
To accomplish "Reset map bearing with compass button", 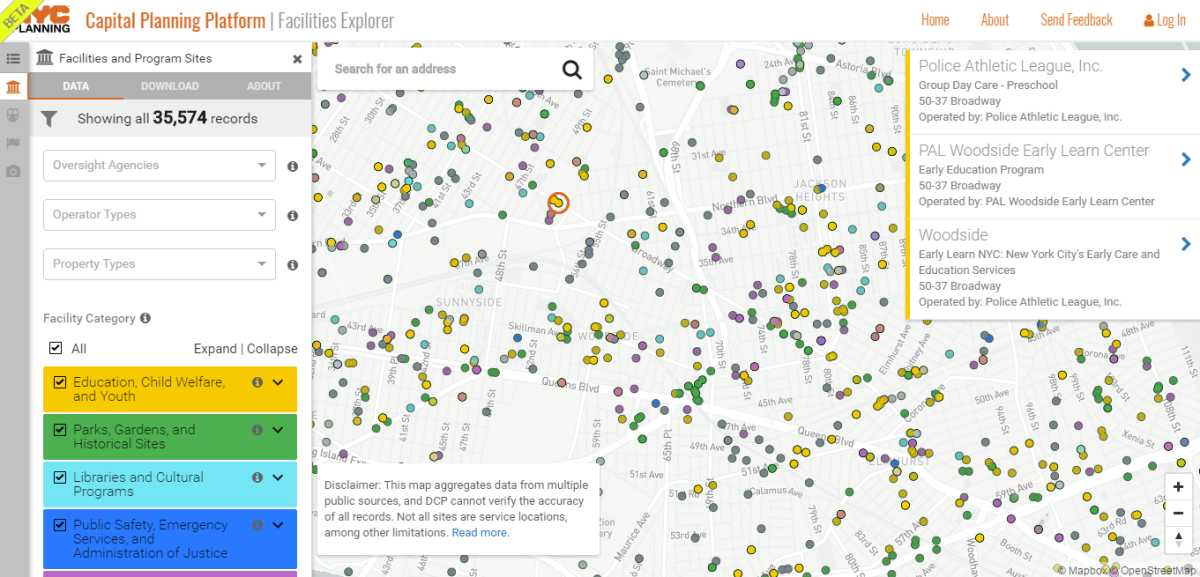I will pos(1178,538).
